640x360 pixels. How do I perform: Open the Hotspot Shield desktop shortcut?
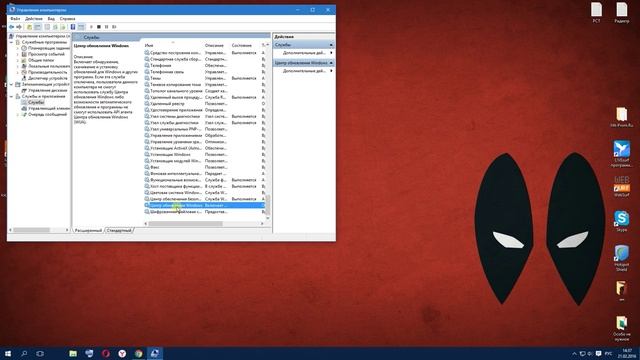click(x=622, y=258)
